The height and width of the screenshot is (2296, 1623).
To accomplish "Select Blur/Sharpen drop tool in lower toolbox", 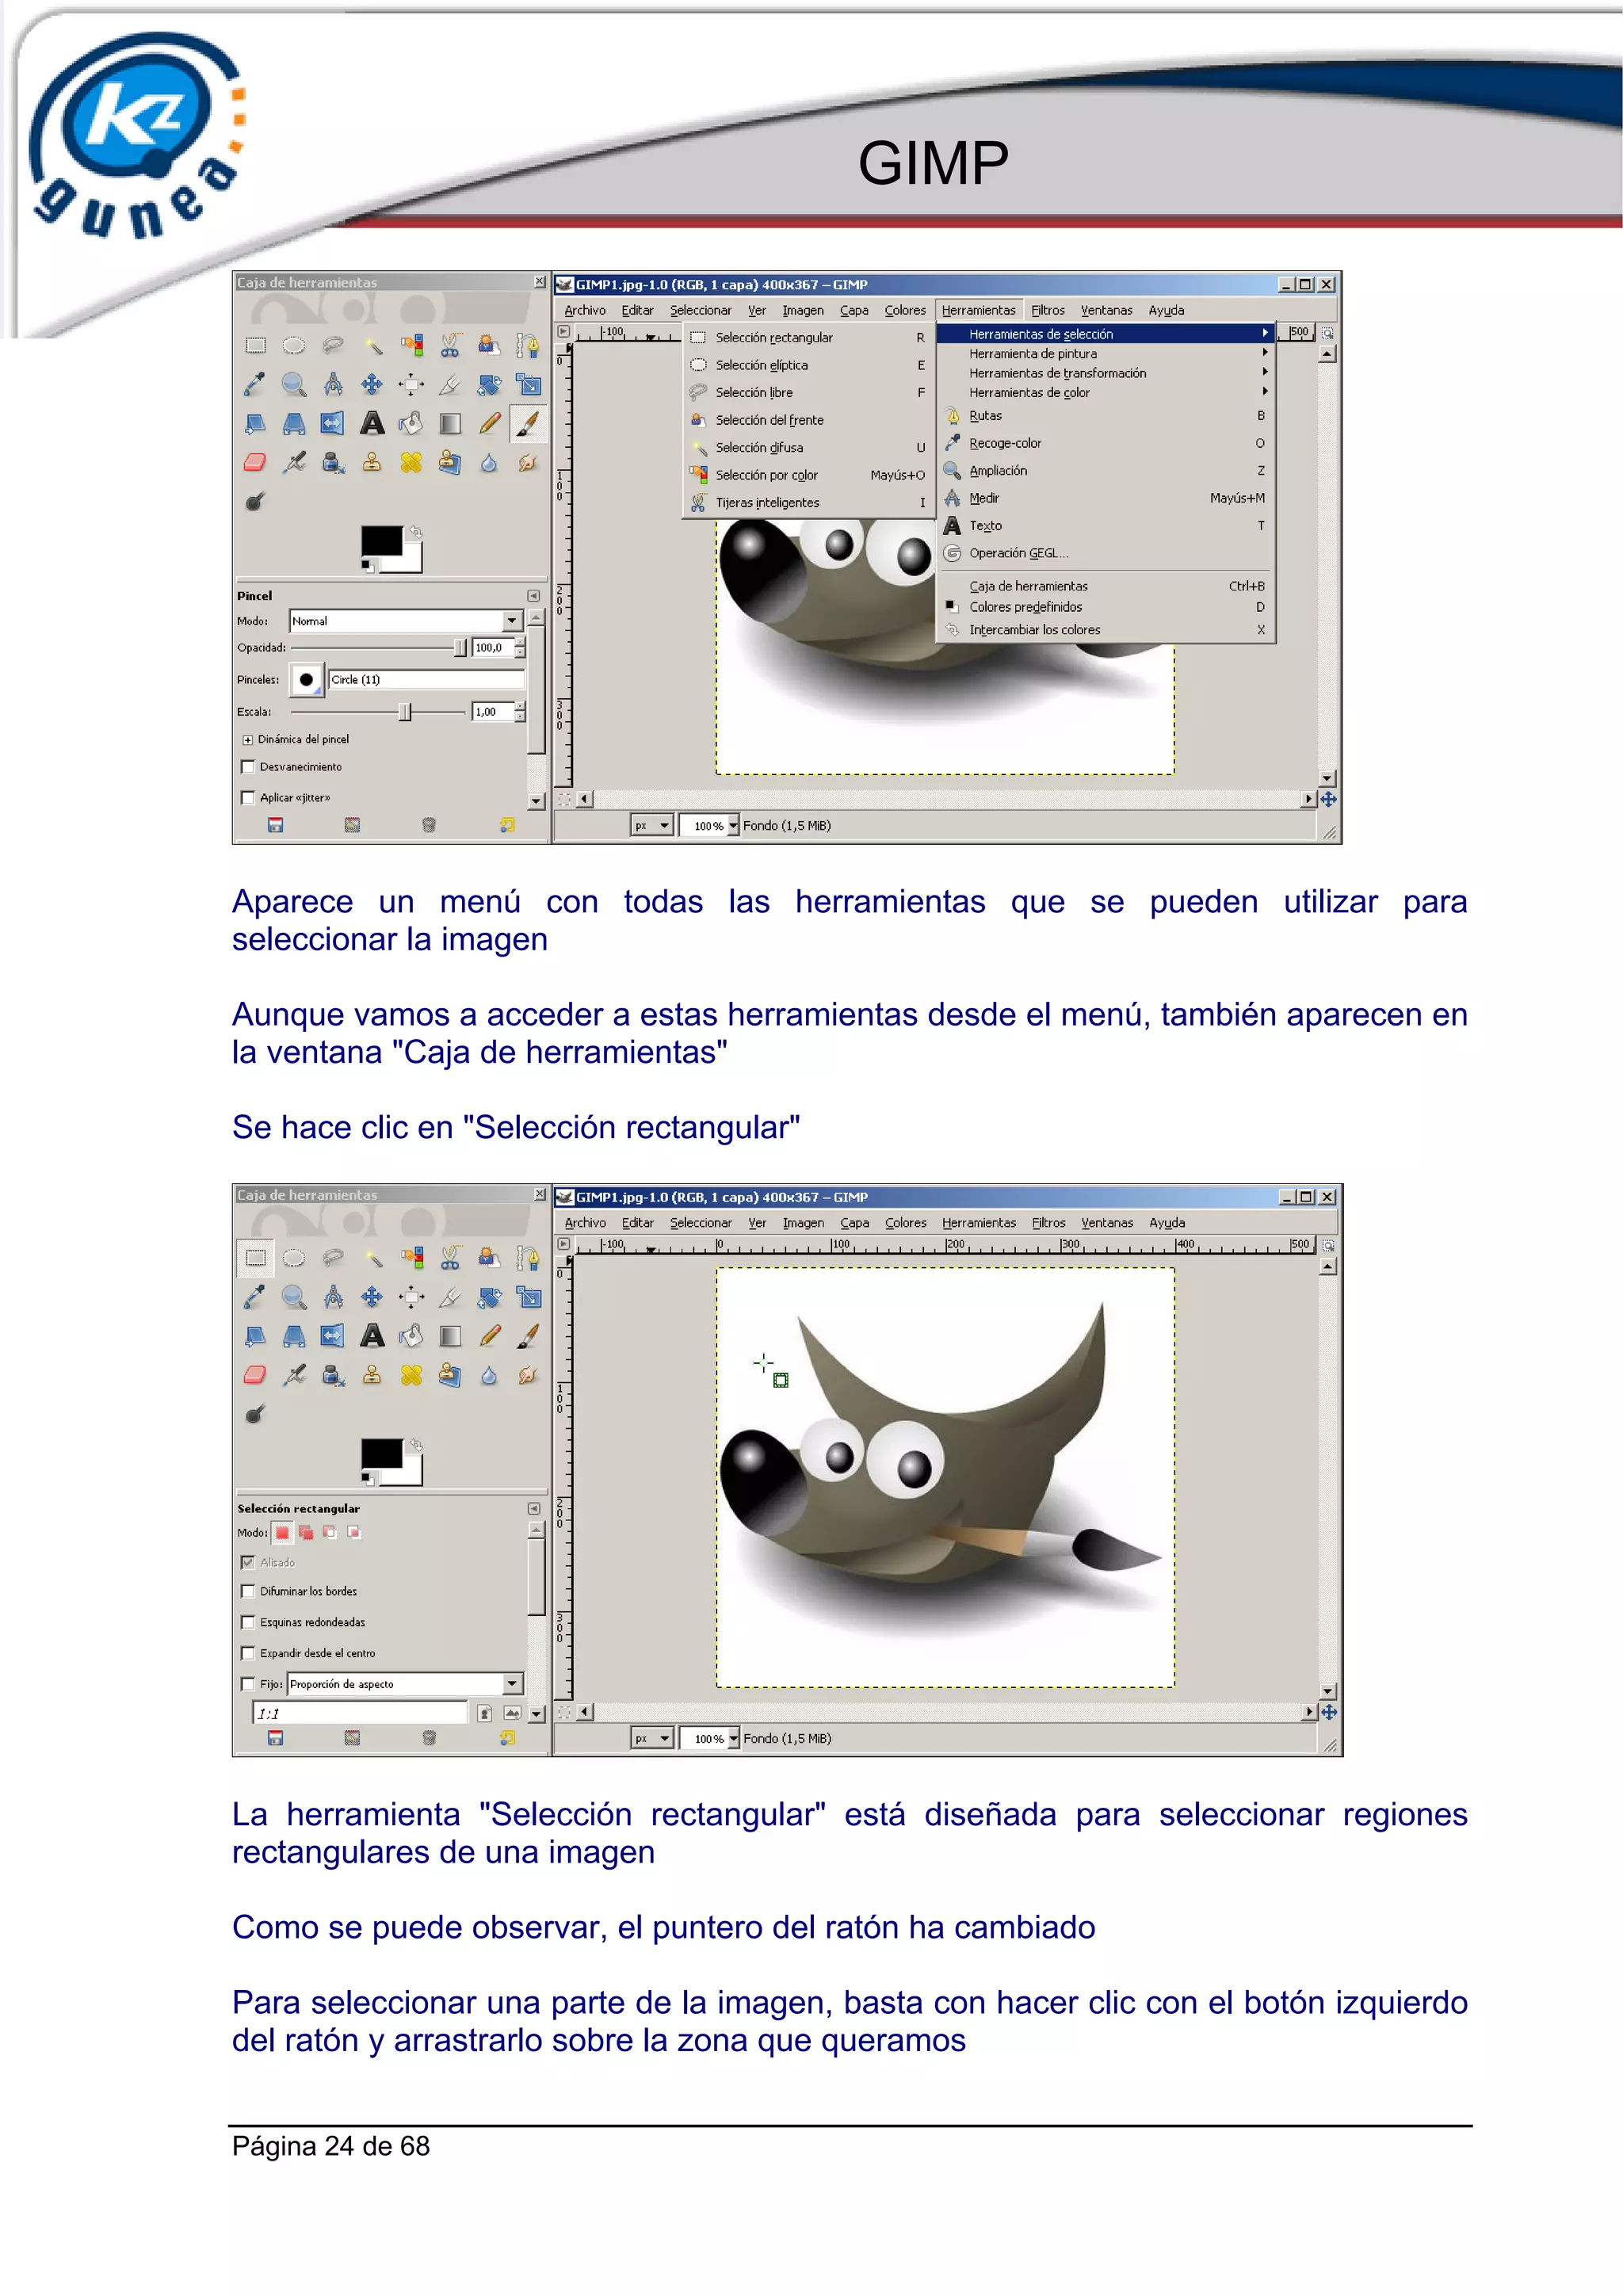I will [x=489, y=1376].
